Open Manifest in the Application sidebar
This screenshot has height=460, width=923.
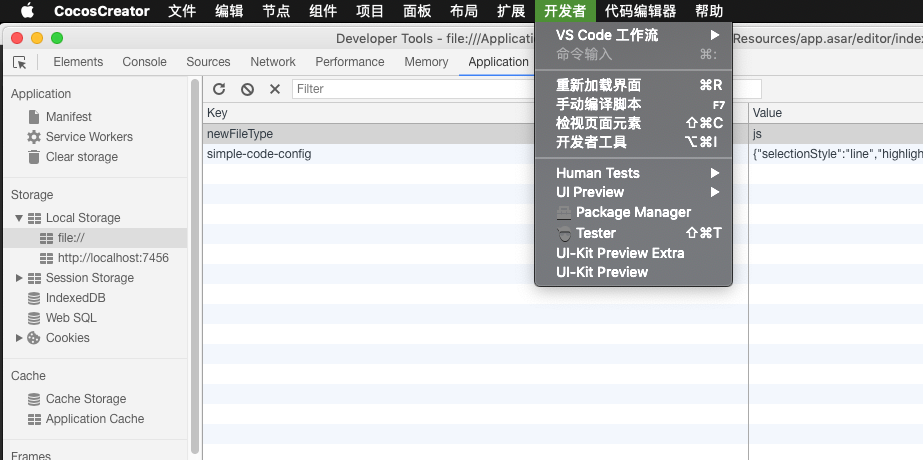coord(68,117)
